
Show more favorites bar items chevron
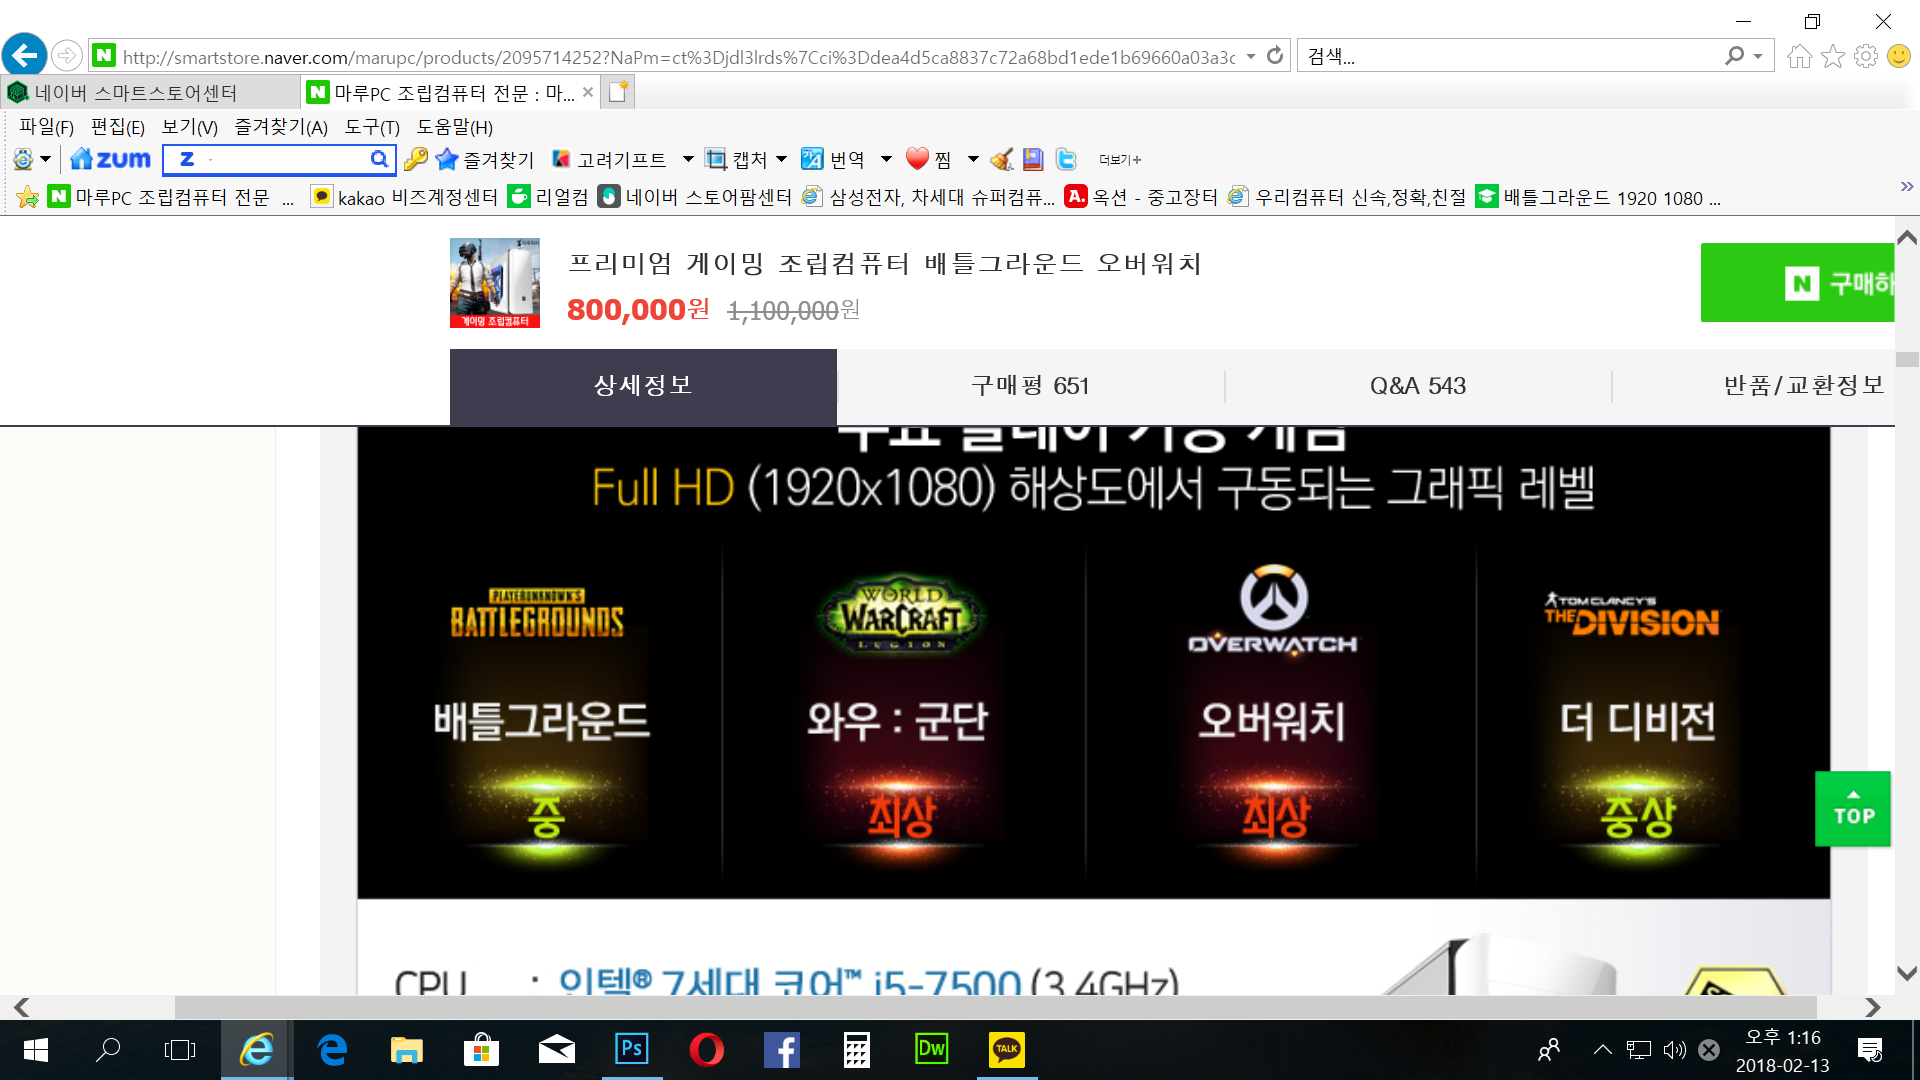(1906, 187)
